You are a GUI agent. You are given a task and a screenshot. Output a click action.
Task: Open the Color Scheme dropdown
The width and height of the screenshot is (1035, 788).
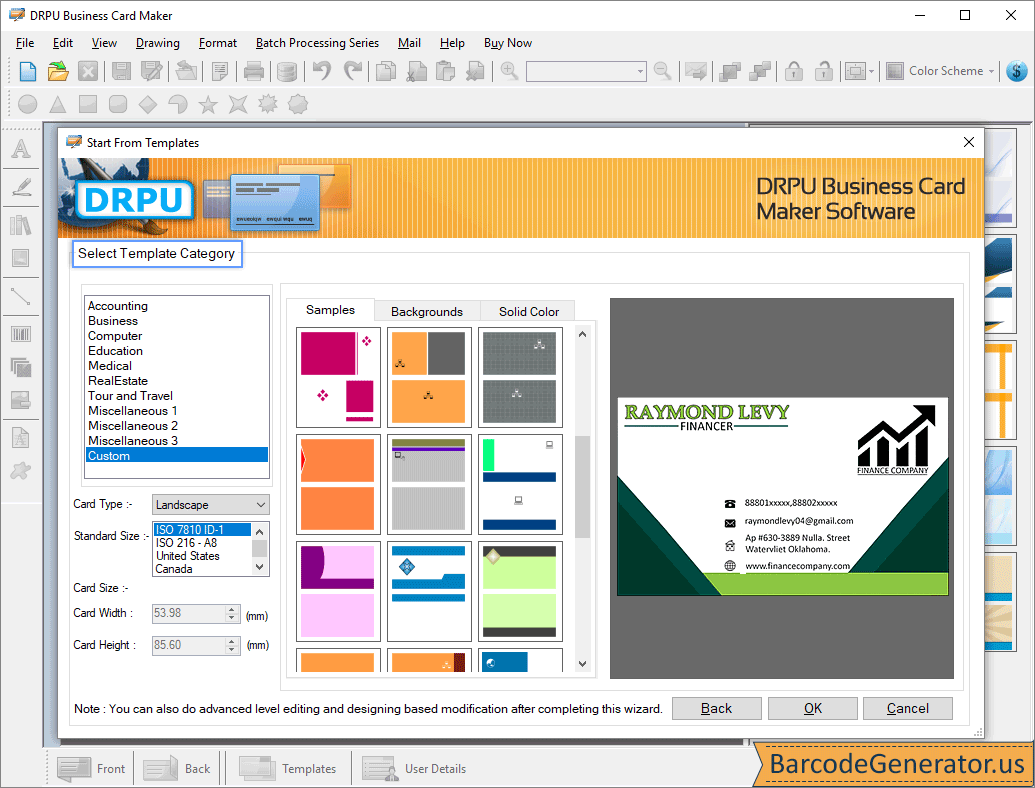(940, 71)
